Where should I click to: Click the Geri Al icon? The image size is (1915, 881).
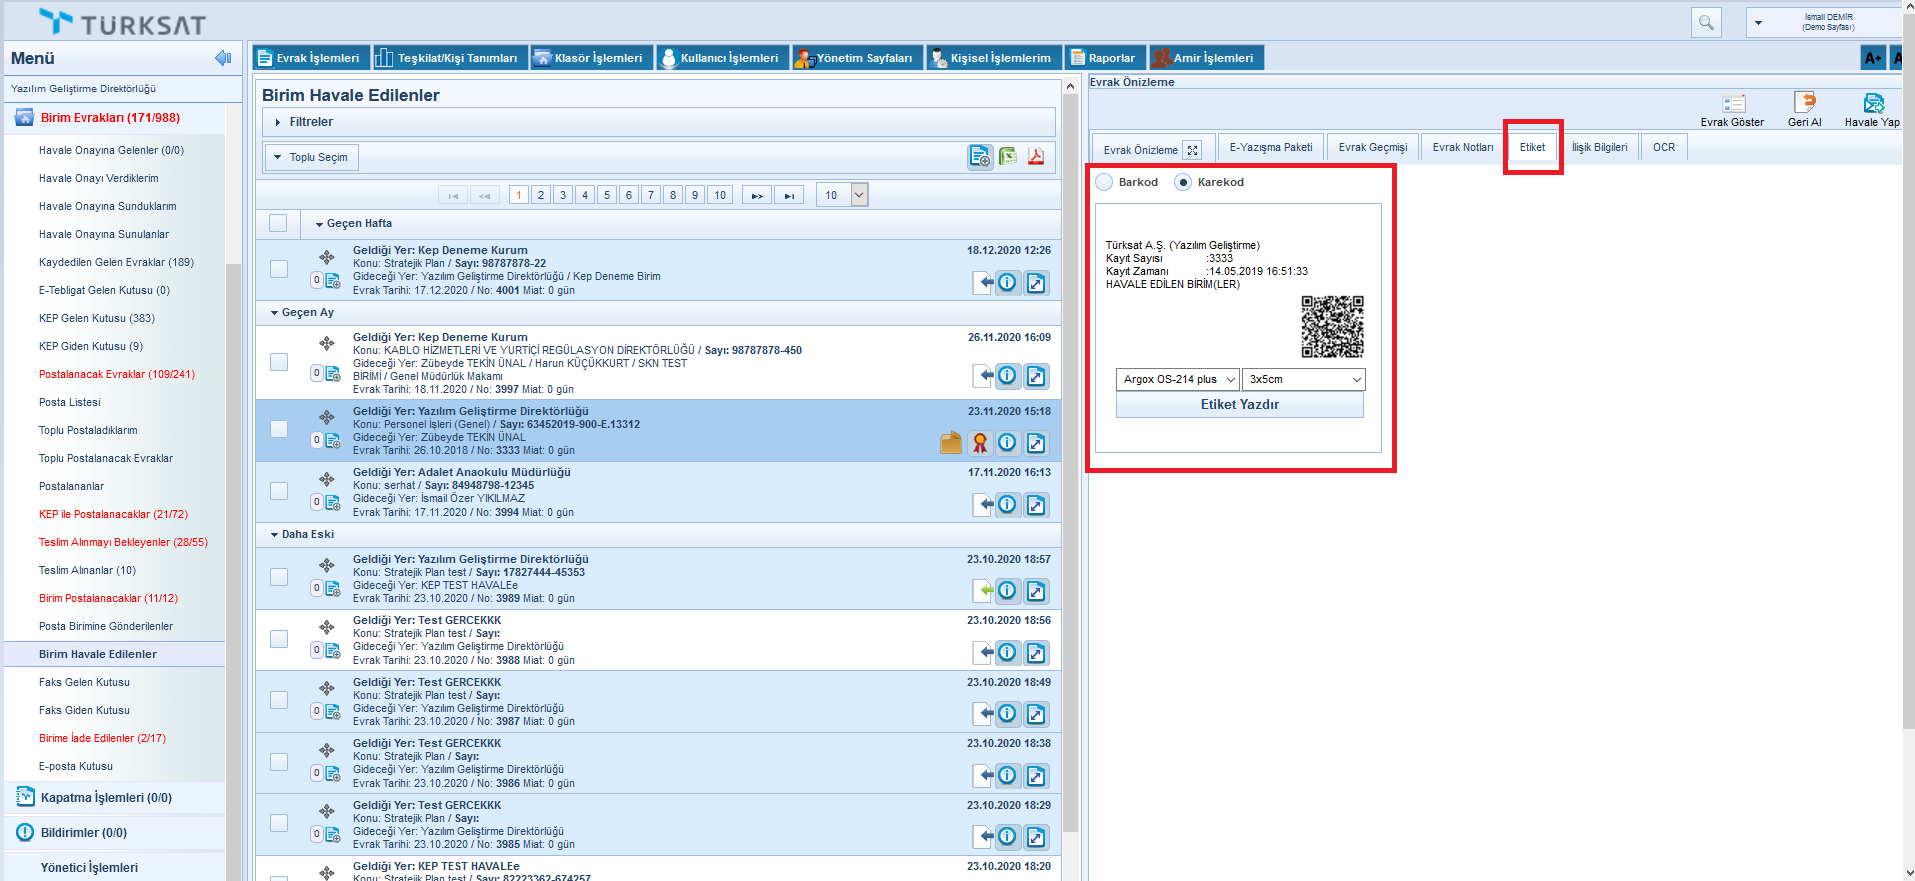[1804, 104]
